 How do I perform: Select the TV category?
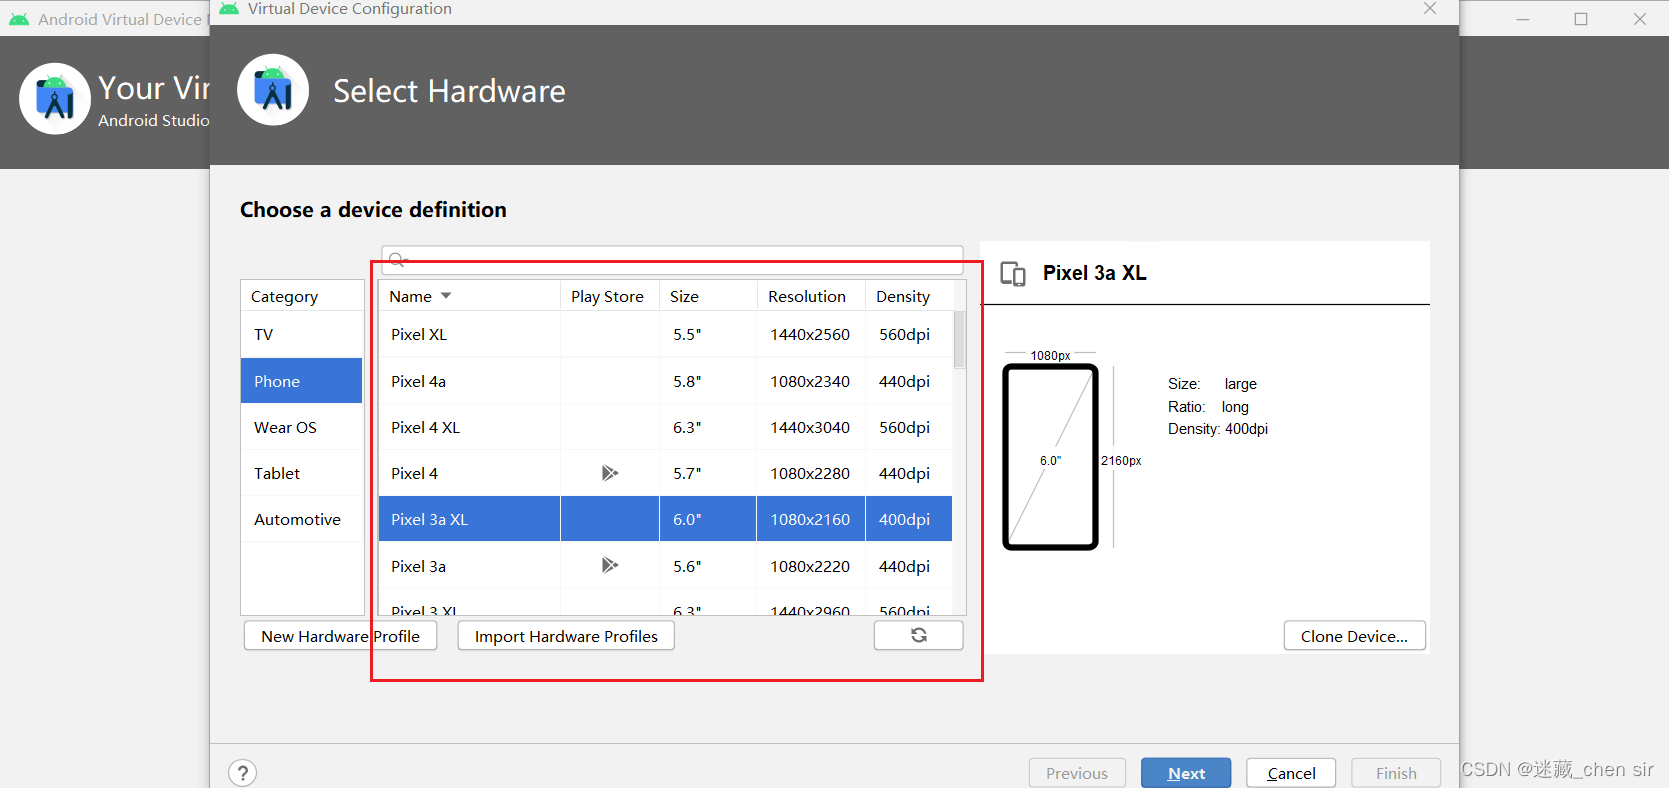[x=301, y=334]
